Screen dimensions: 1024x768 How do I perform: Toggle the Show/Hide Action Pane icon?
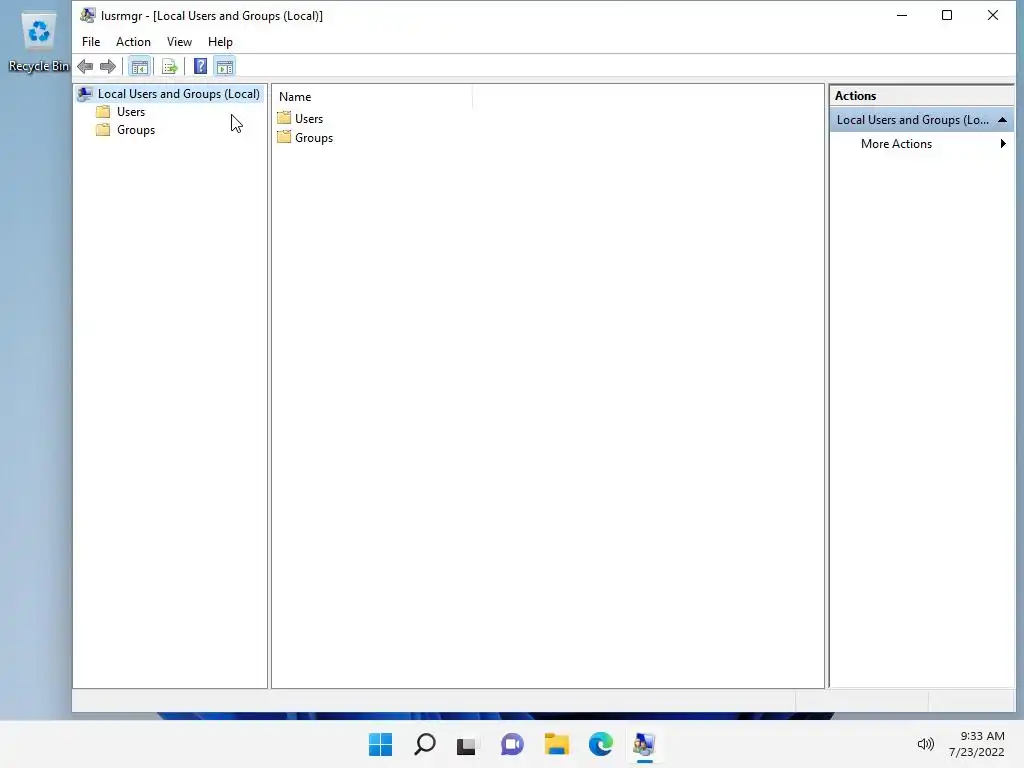[225, 67]
